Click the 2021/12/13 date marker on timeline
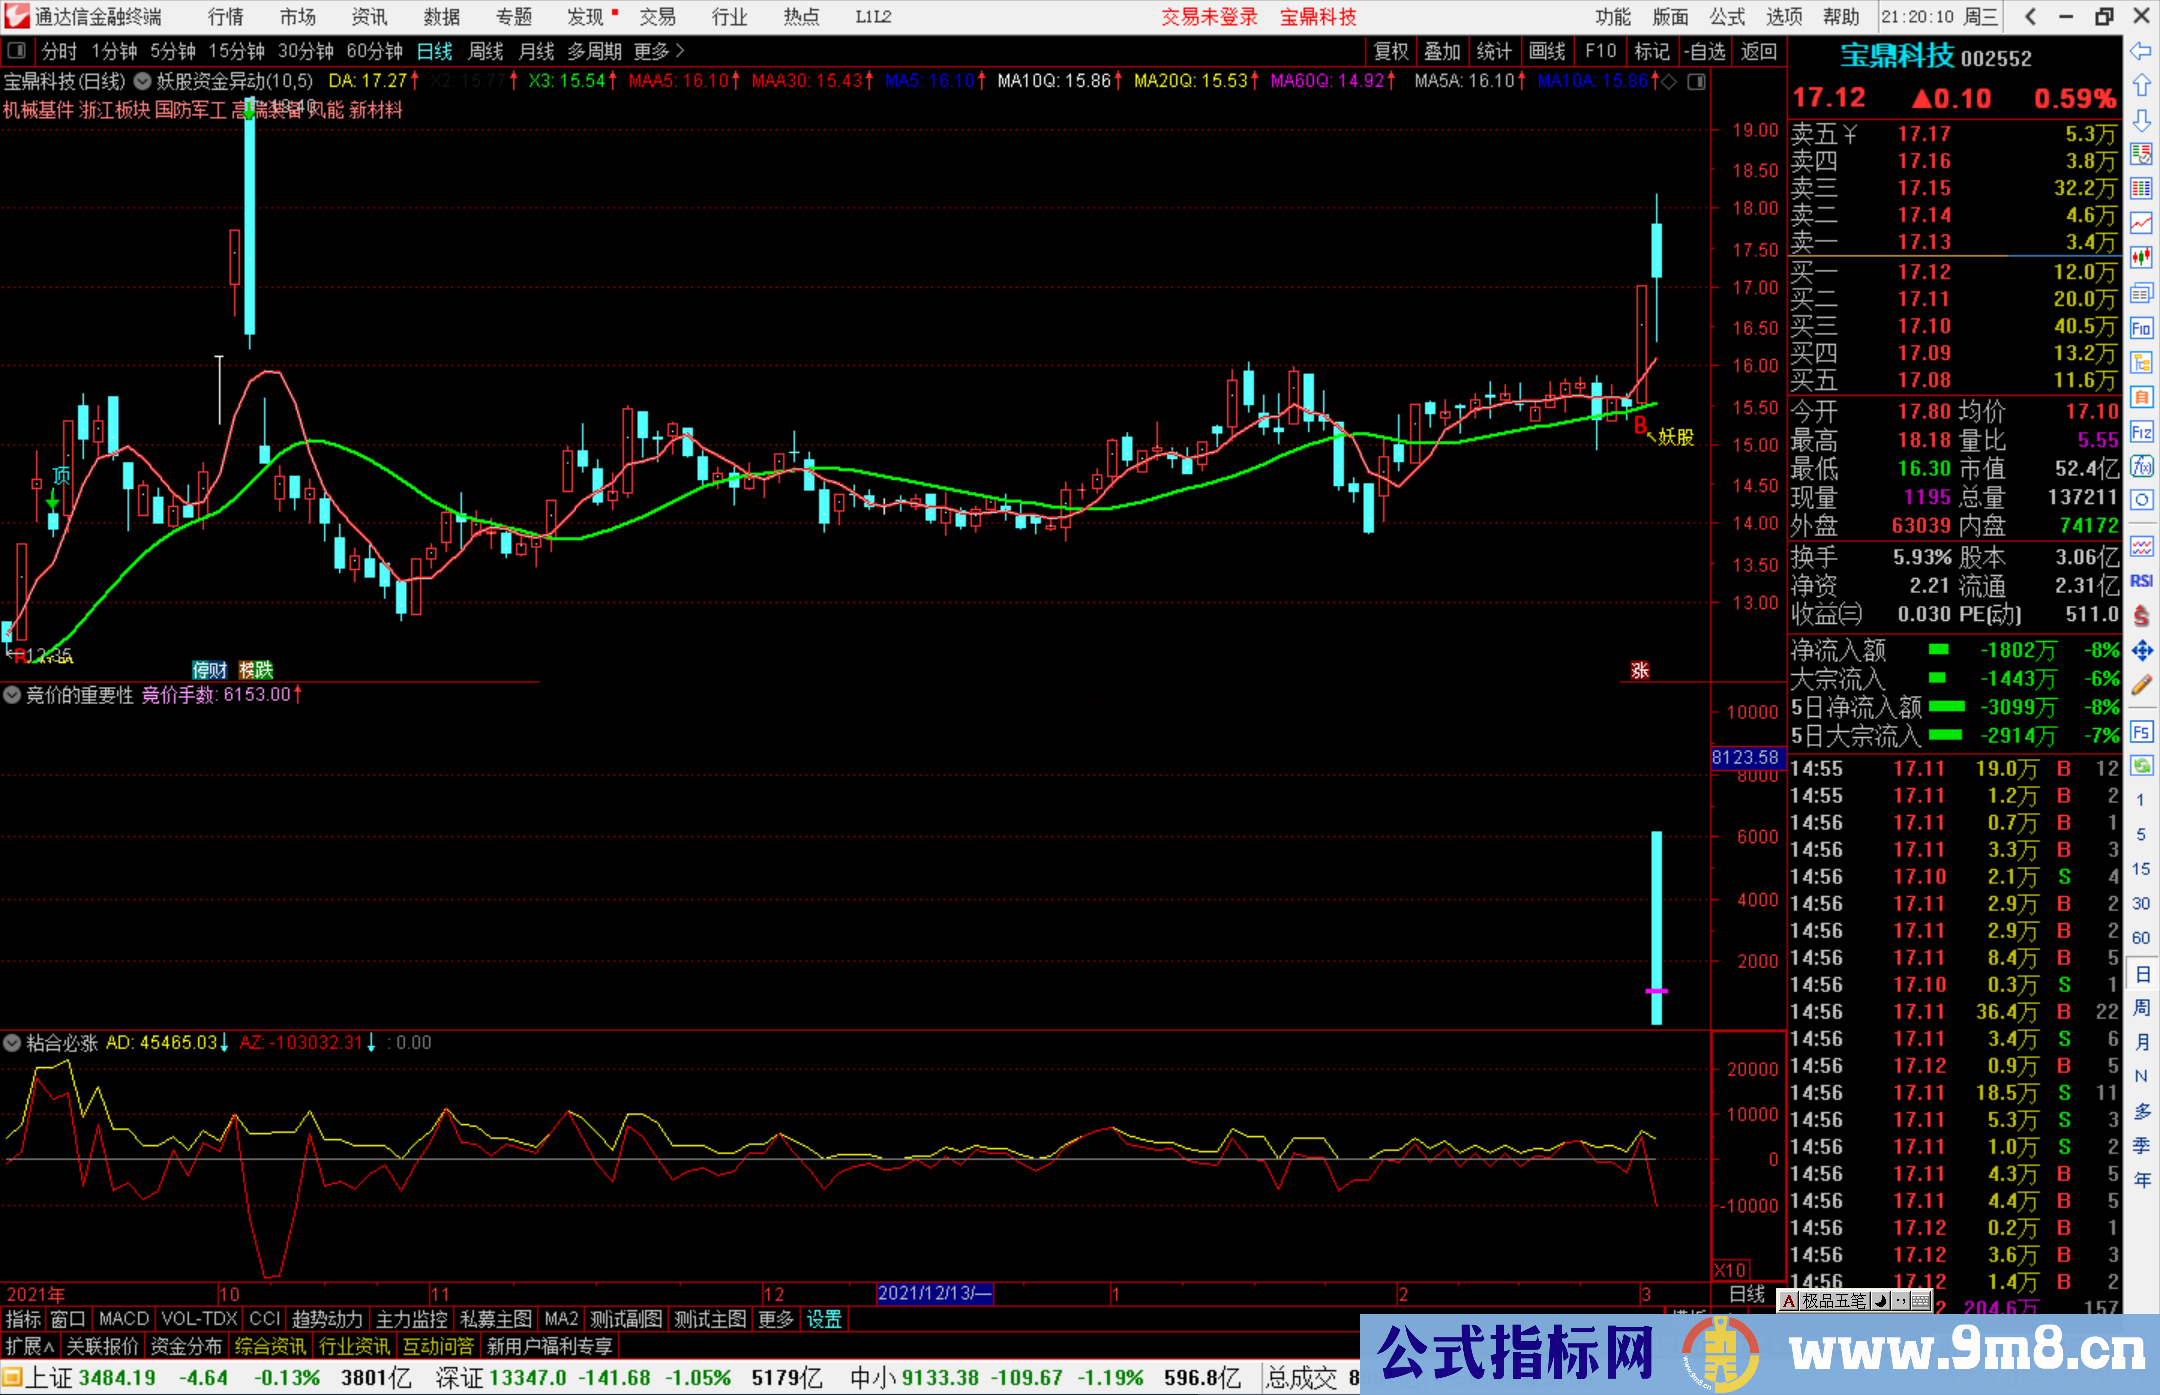This screenshot has width=2160, height=1395. click(932, 1293)
